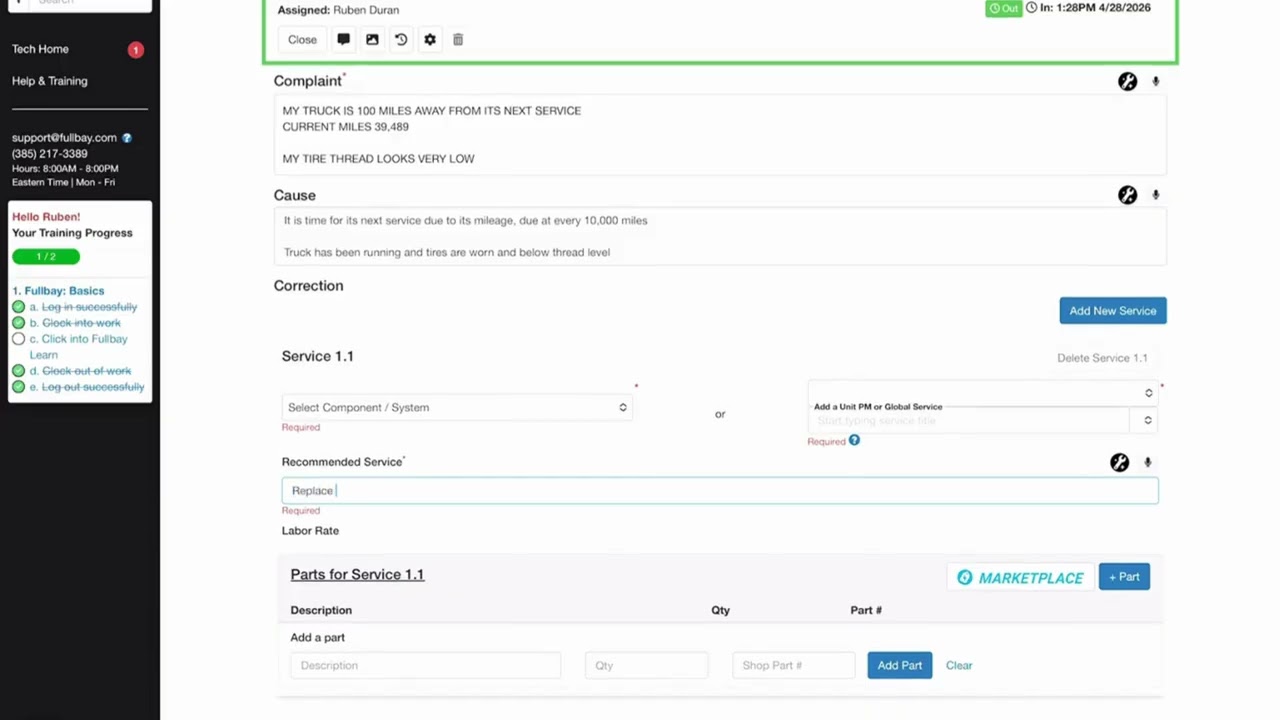Click the support@fullbay.com email link
Screen dimensions: 1280x720
64,138
